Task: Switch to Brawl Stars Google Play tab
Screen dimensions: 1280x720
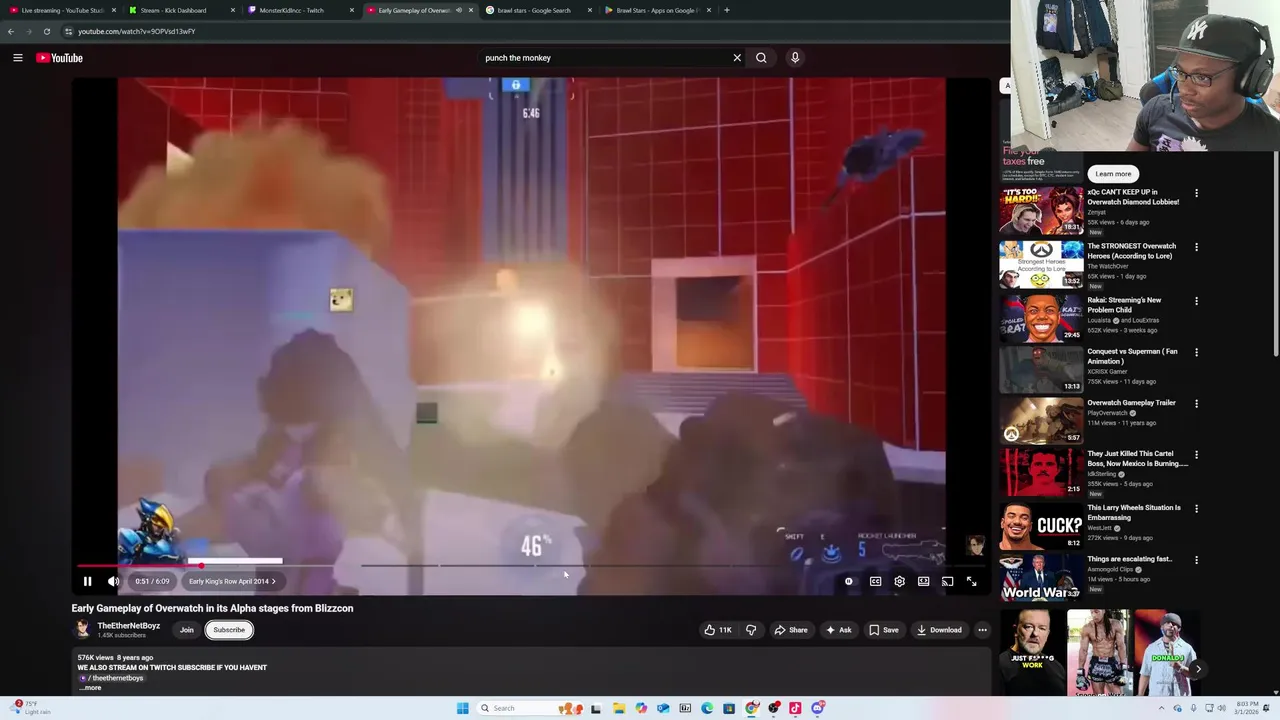Action: pos(656,10)
